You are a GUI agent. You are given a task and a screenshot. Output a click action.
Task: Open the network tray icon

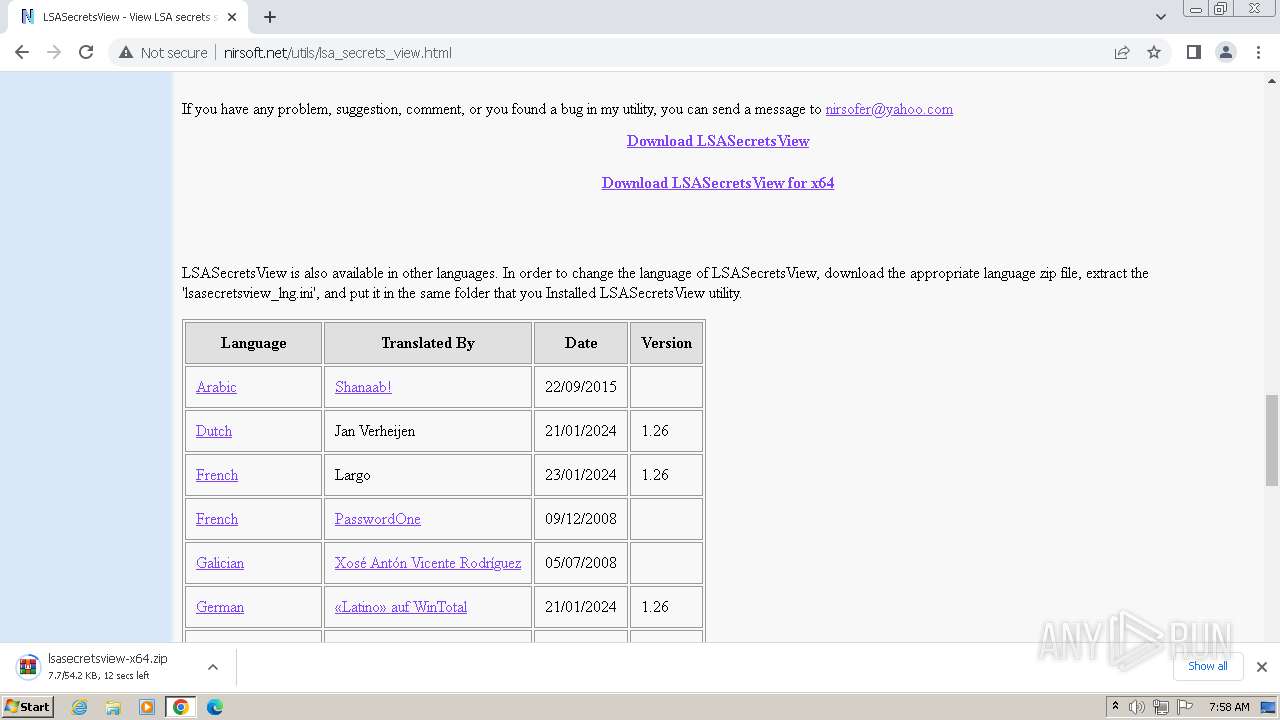coord(1161,707)
